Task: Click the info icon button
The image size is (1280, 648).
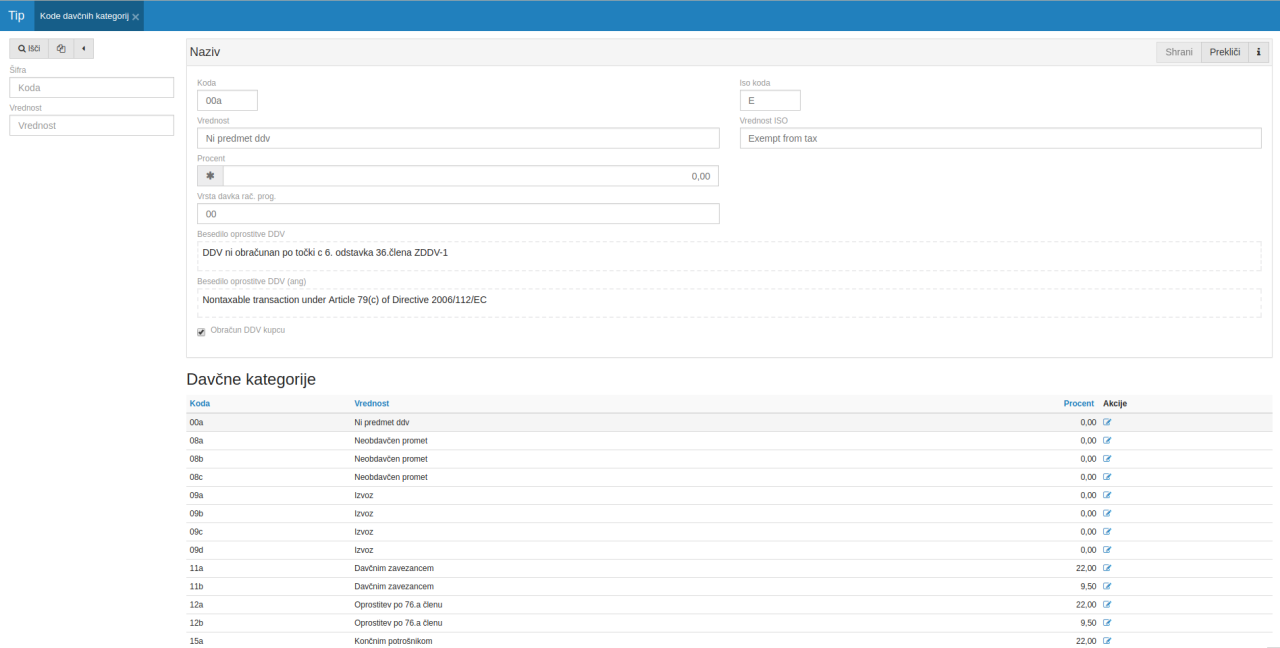Action: [x=1258, y=51]
